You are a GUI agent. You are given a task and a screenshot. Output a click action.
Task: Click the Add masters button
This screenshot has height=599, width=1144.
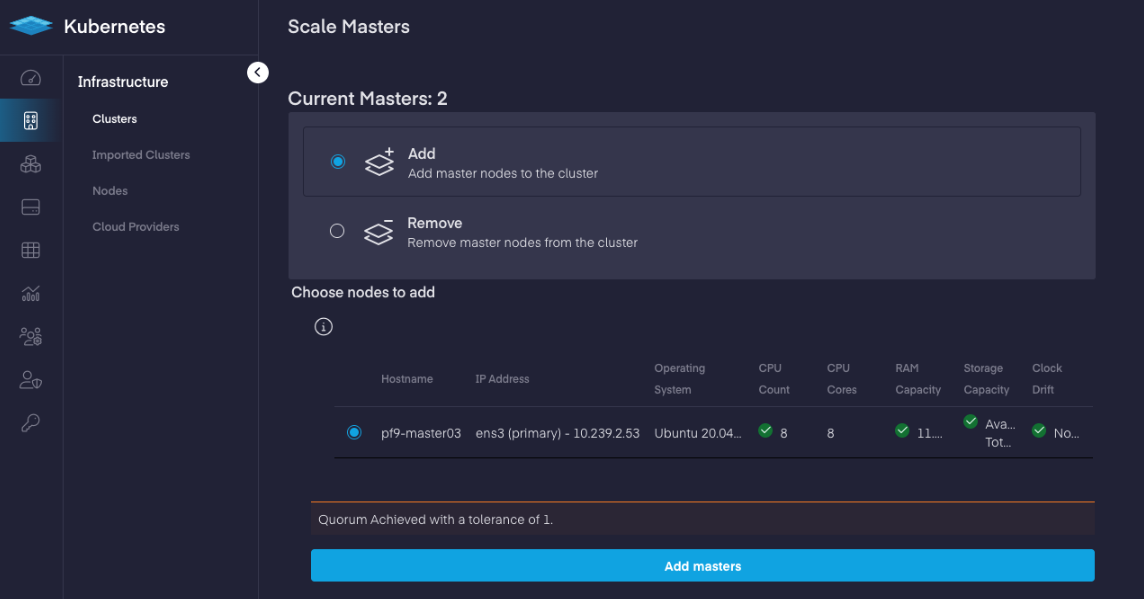coord(703,565)
